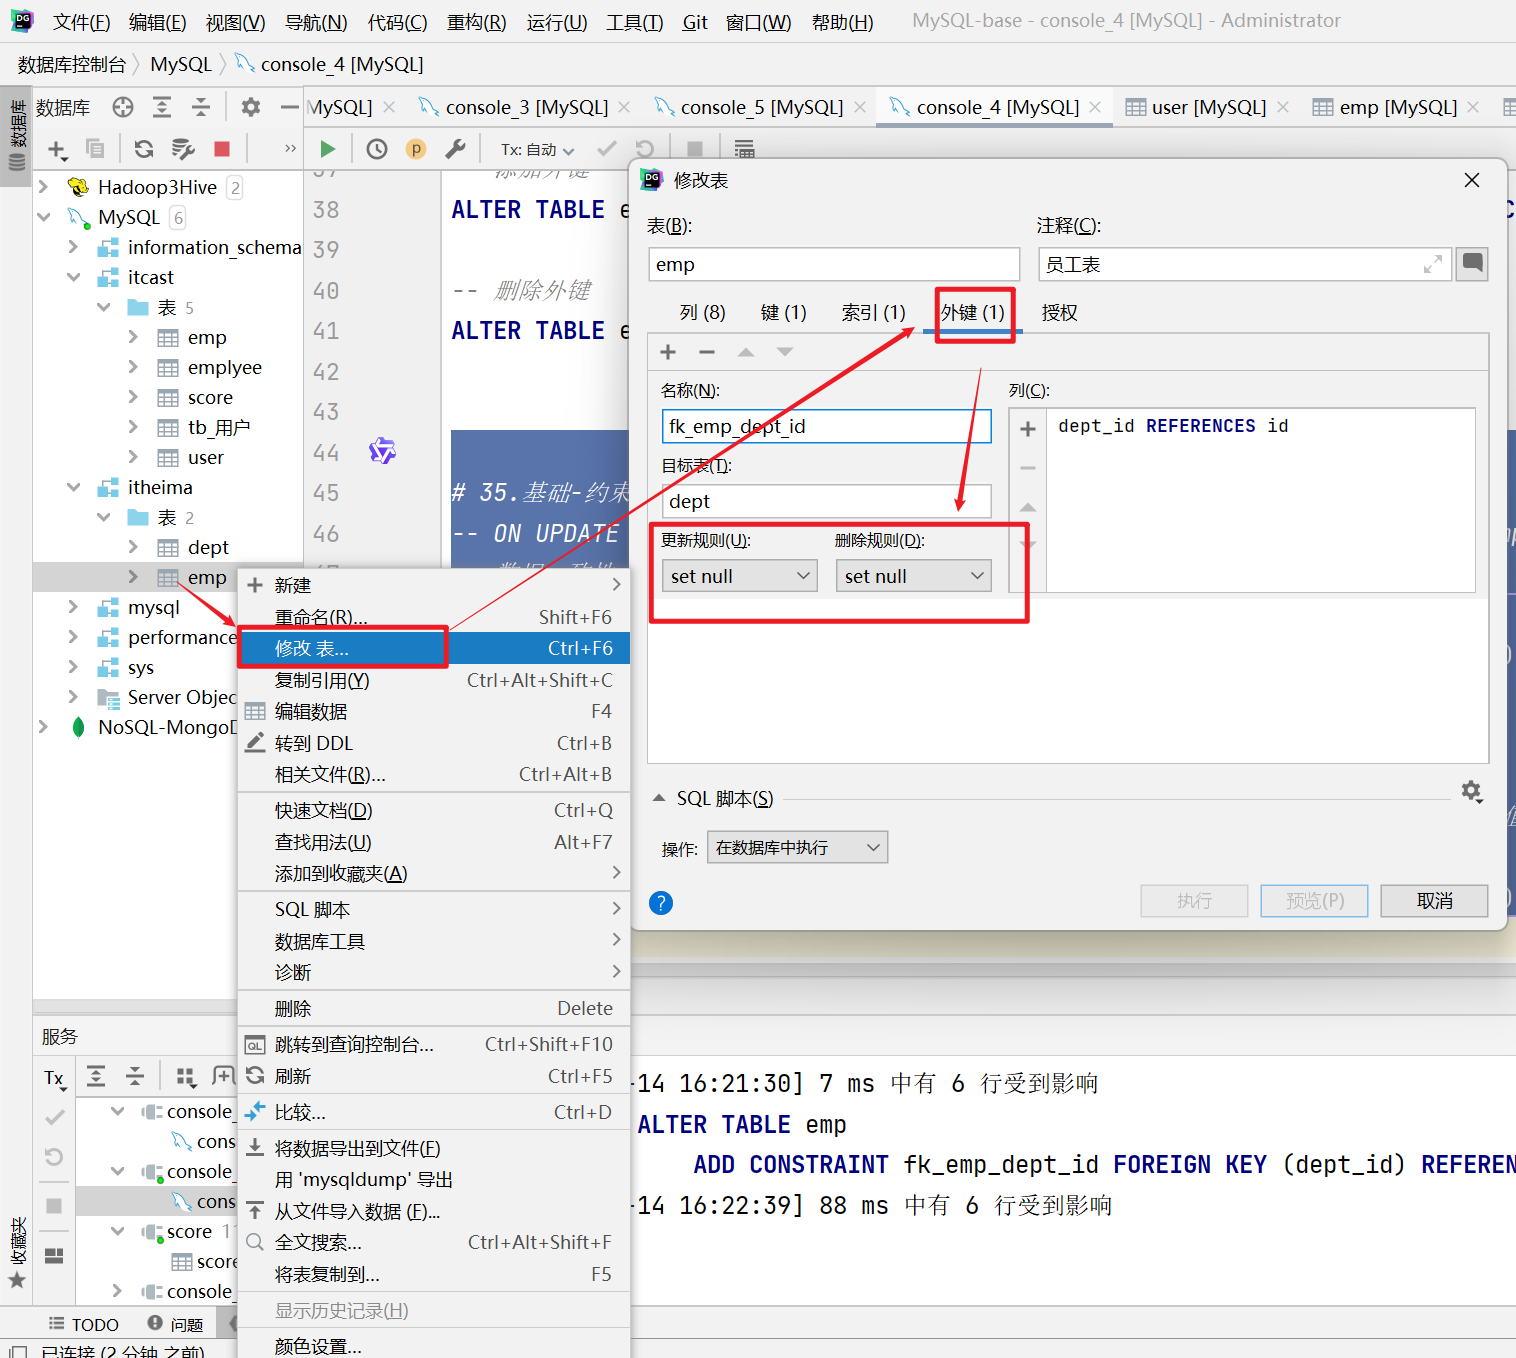Select 修改 表... context menu item
The width and height of the screenshot is (1516, 1358).
coord(434,648)
